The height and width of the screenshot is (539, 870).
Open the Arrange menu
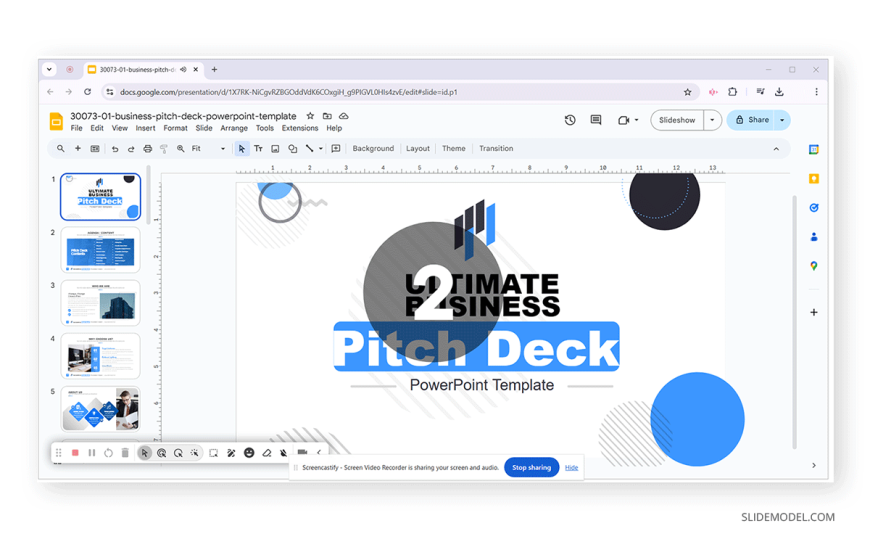(234, 128)
